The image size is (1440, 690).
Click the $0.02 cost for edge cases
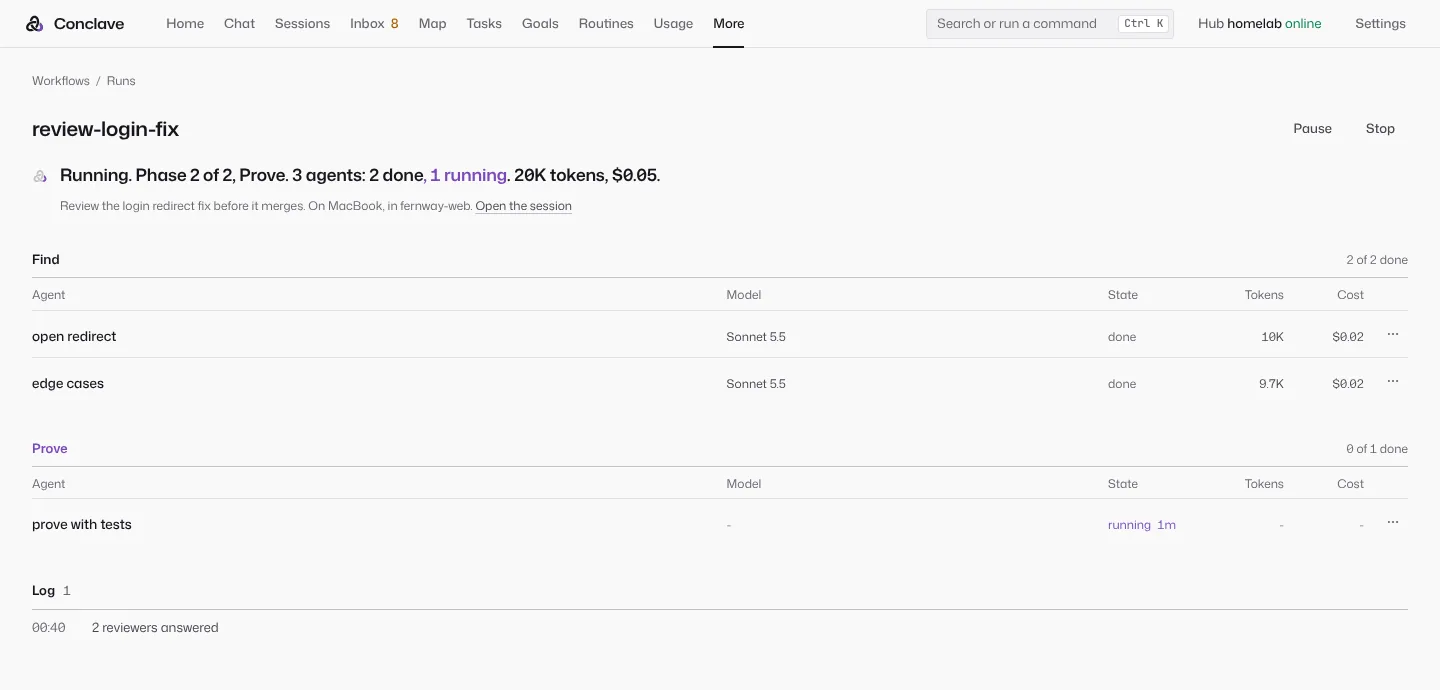coord(1348,384)
